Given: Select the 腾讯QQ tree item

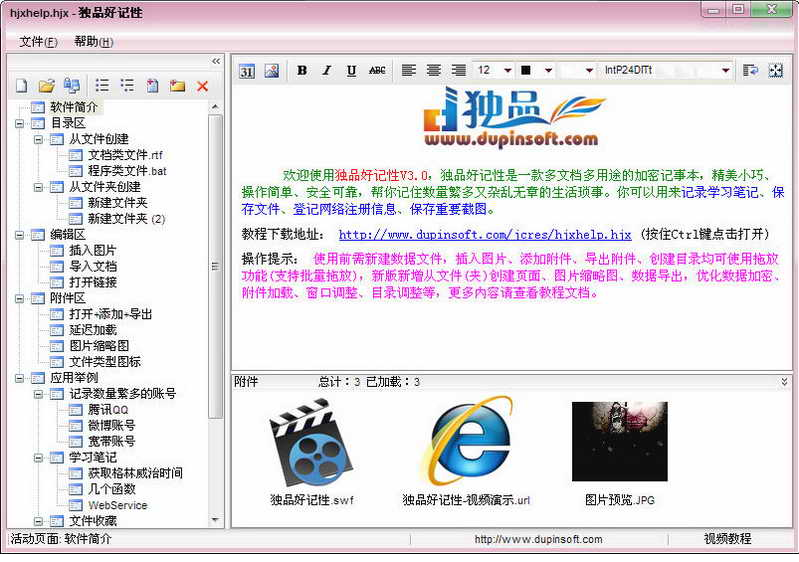Looking at the screenshot, I should (x=108, y=410).
